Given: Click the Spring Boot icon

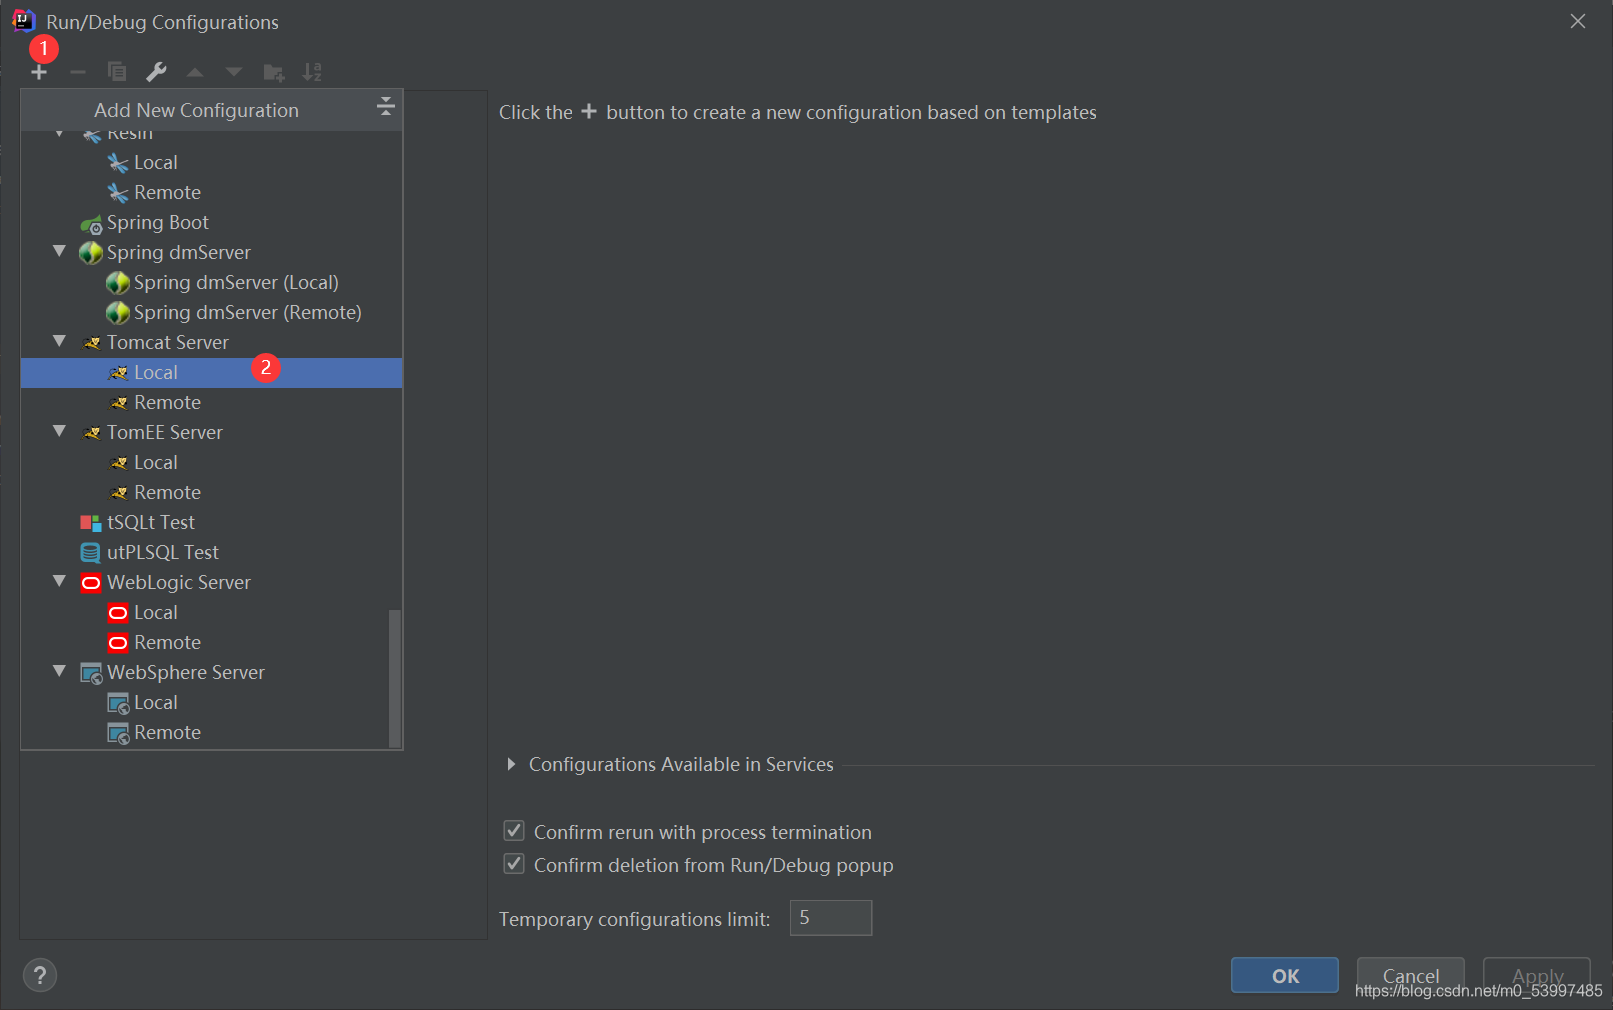Looking at the screenshot, I should tap(91, 224).
